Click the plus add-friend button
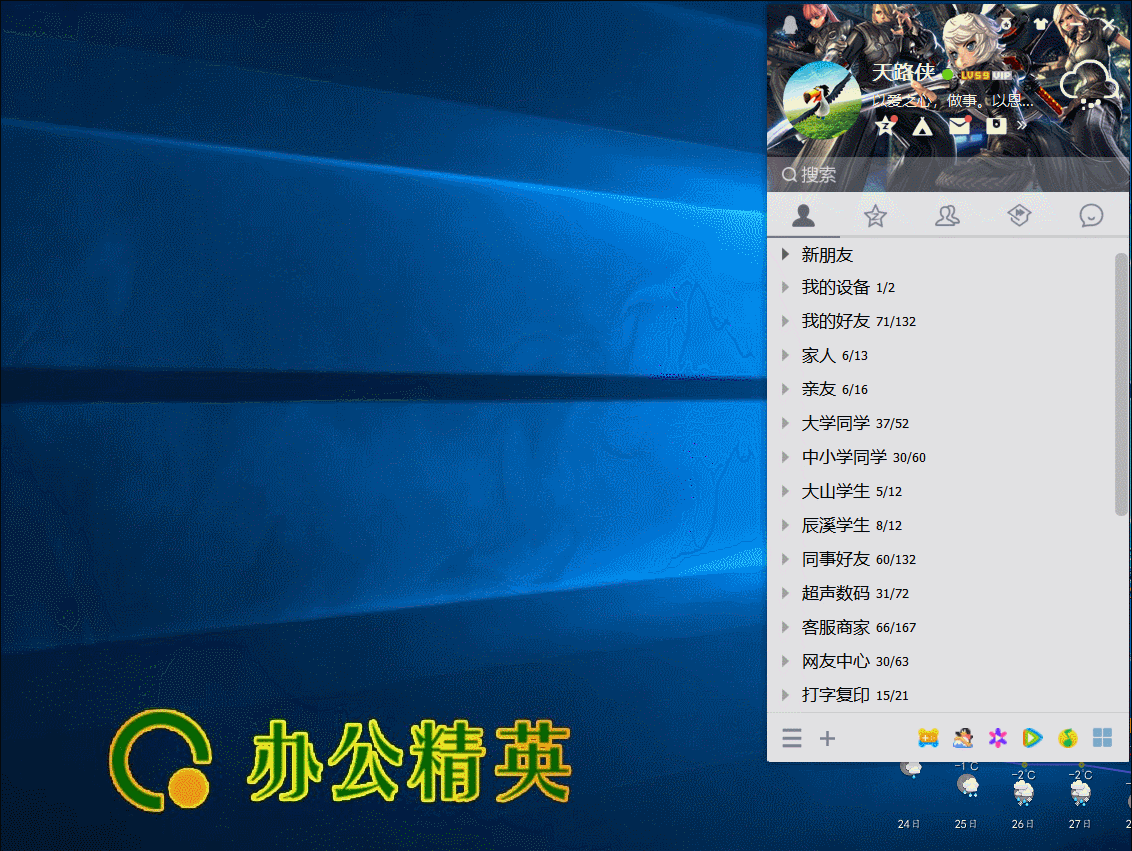Image resolution: width=1132 pixels, height=851 pixels. tap(827, 738)
